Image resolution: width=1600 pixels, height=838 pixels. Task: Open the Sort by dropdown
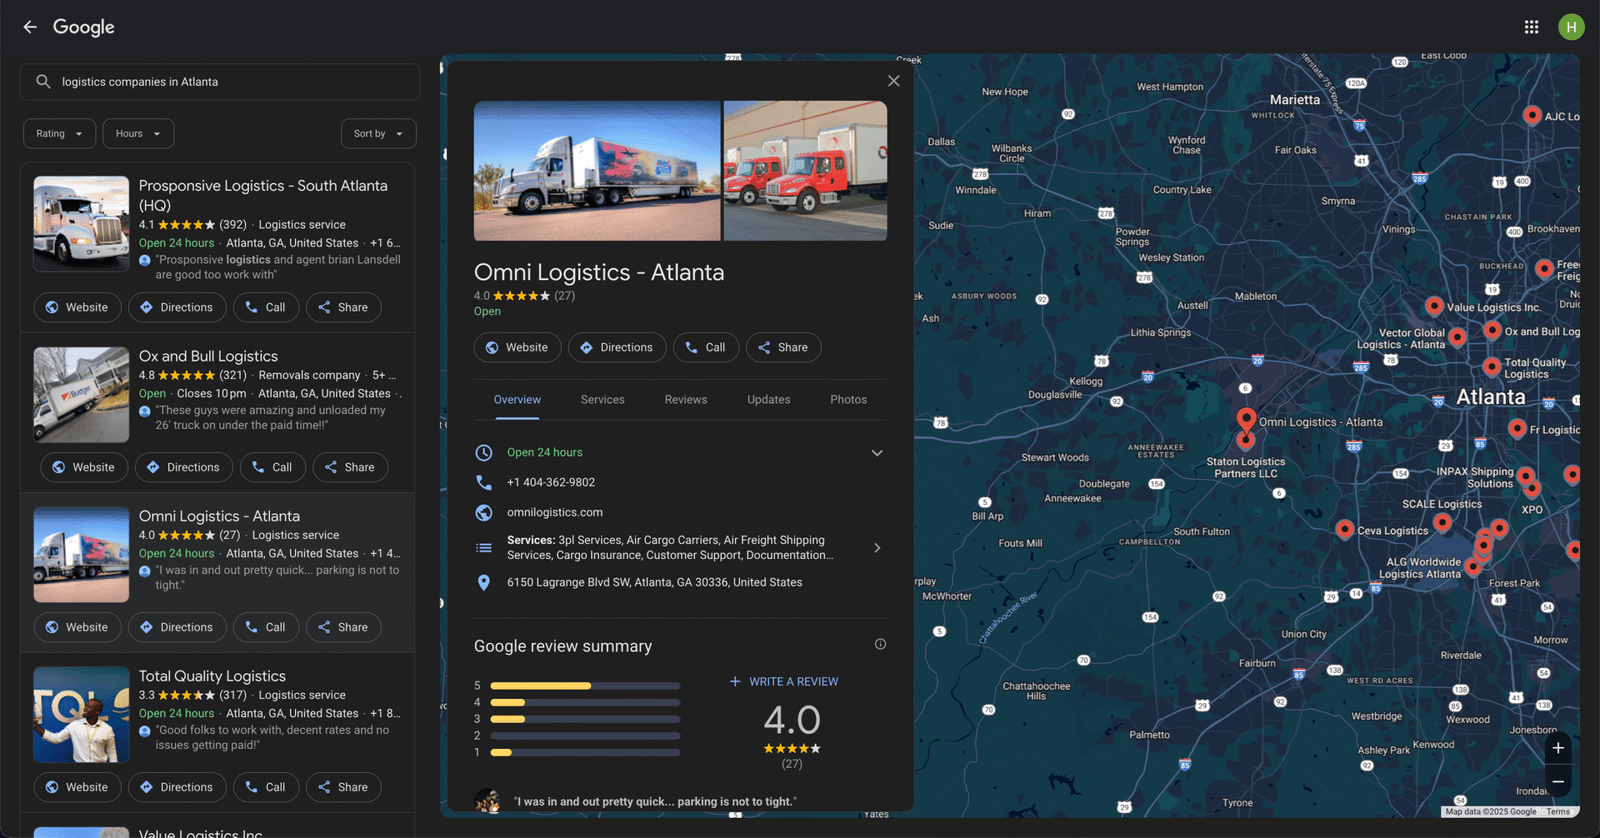click(378, 134)
